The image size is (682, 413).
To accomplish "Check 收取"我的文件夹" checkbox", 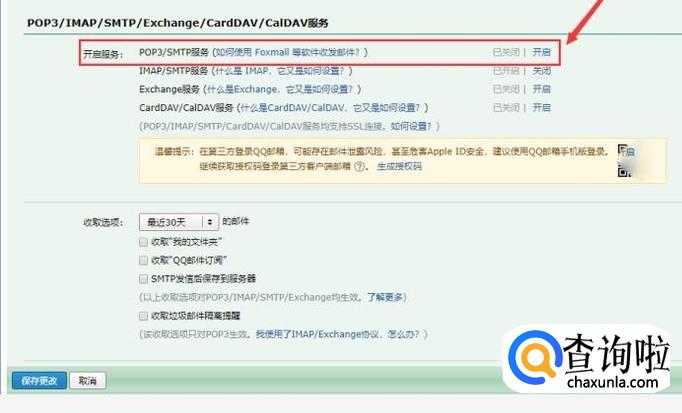I will 143,242.
